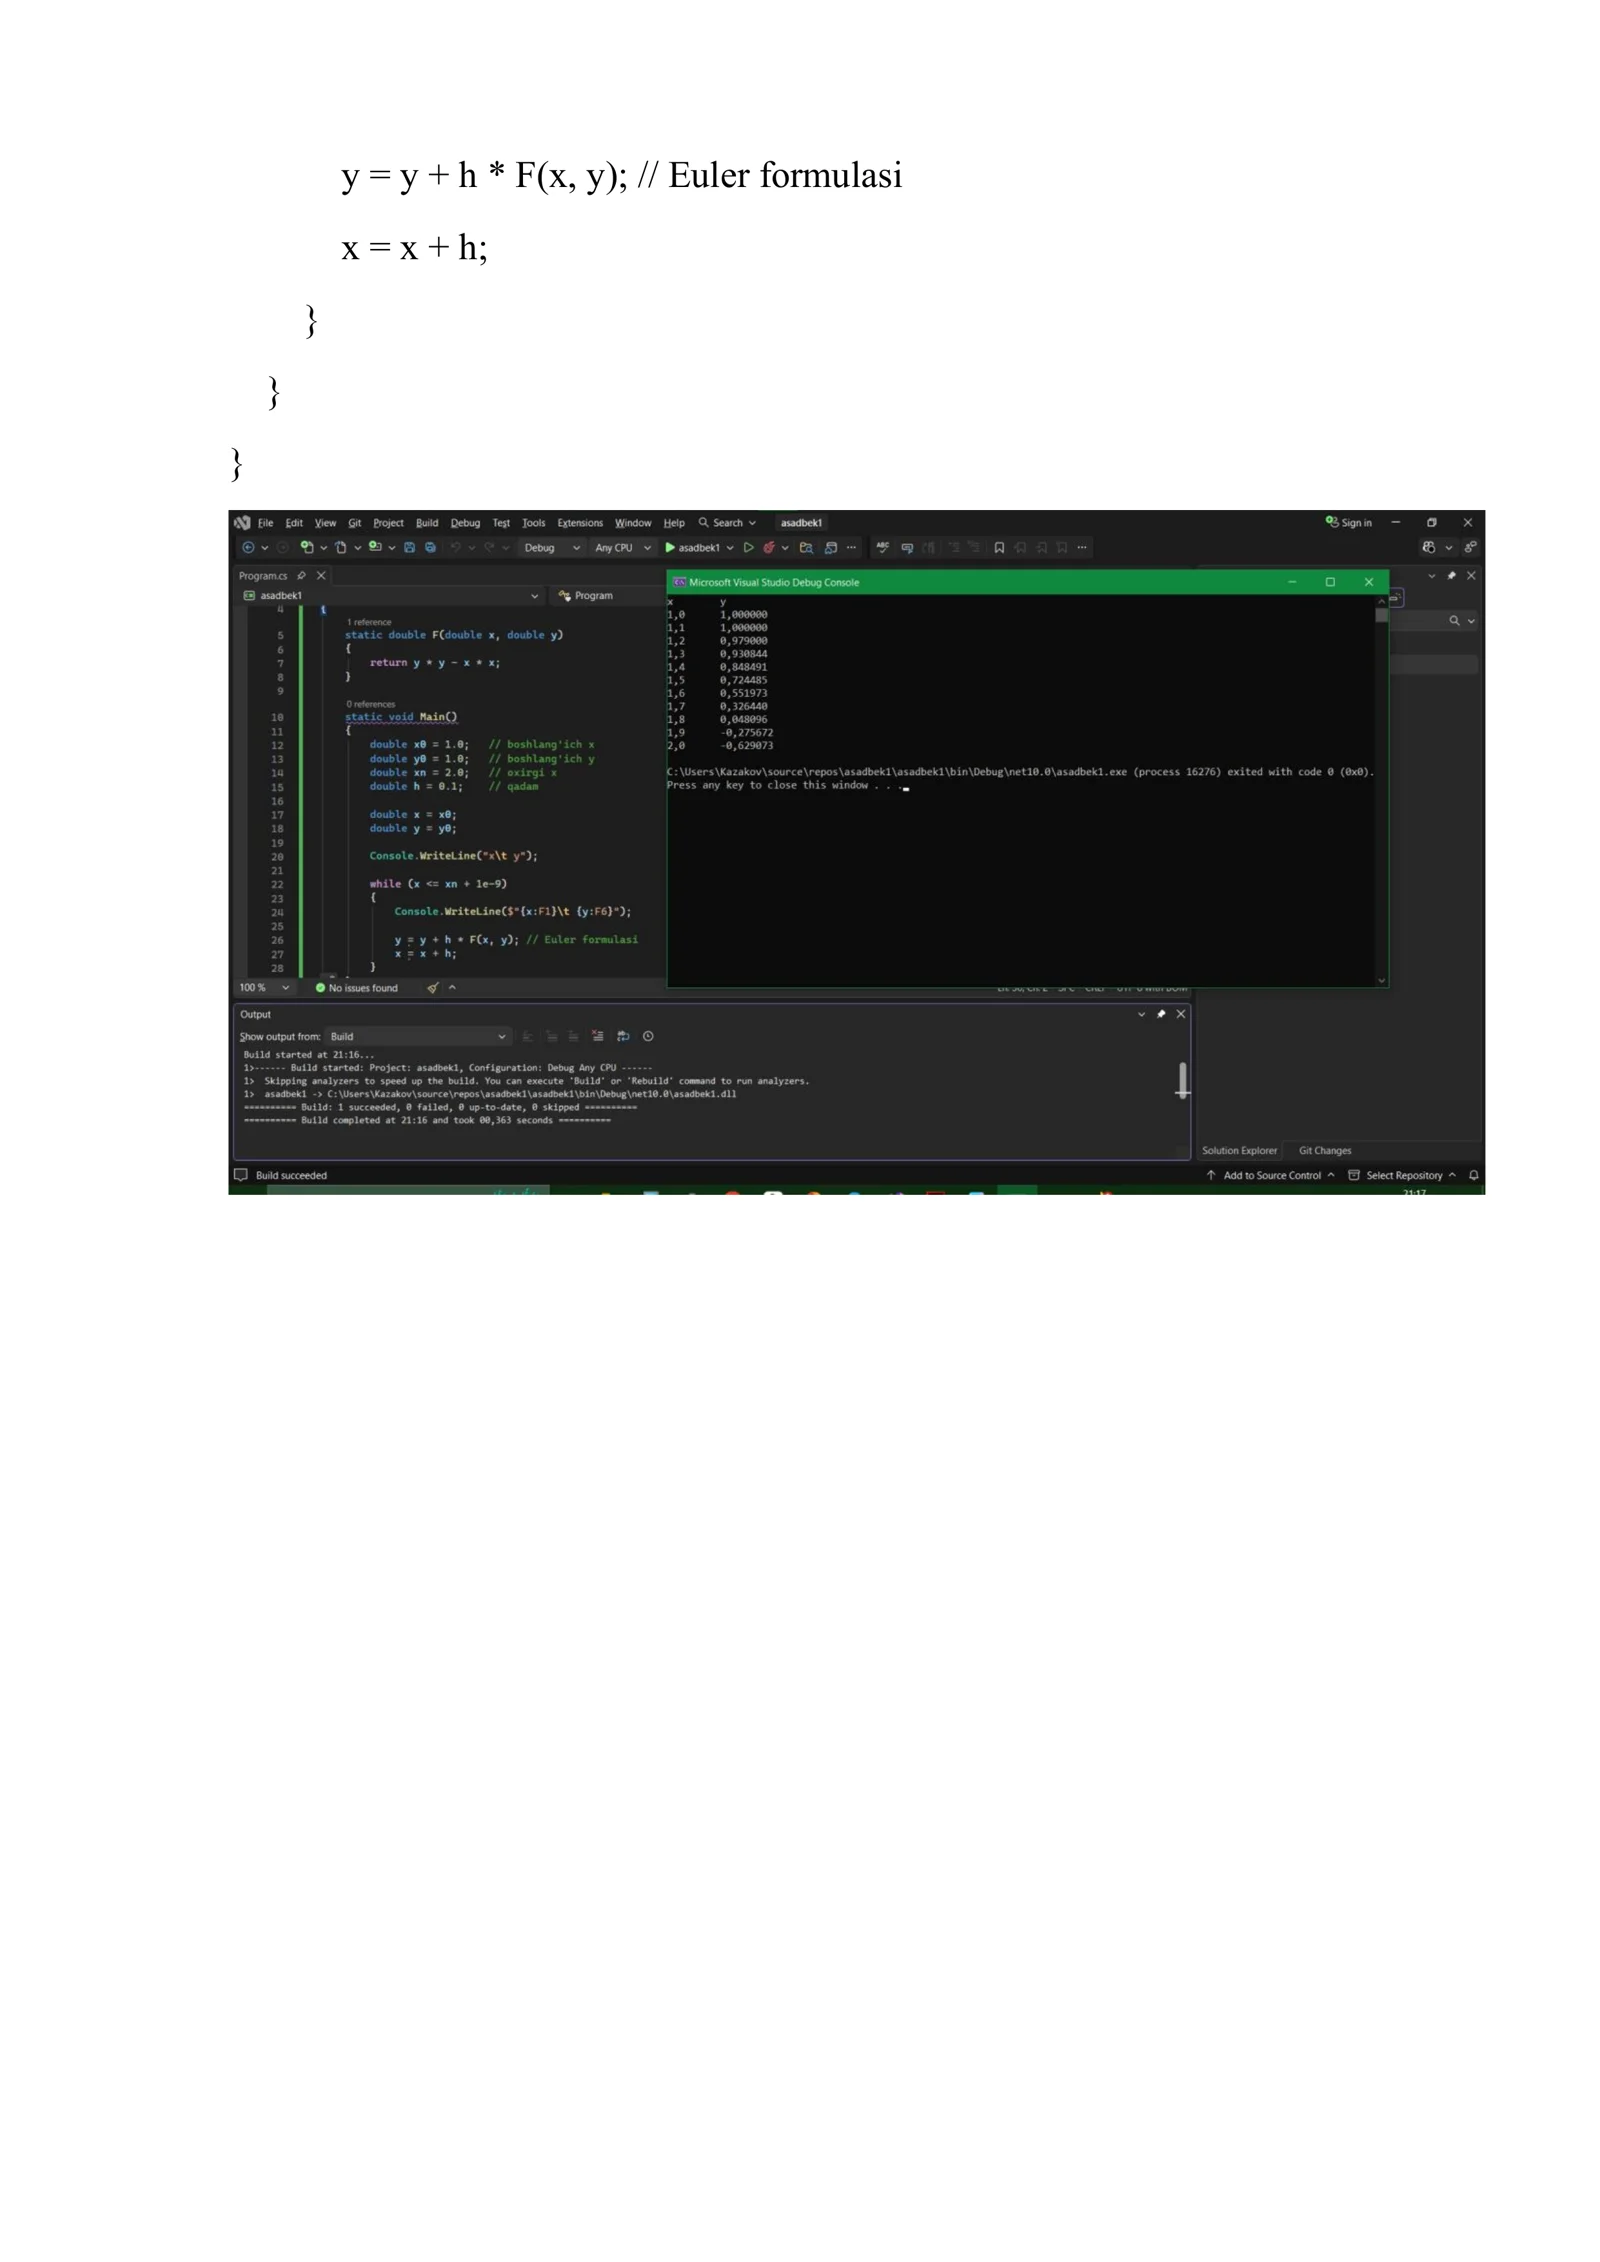Click the Output panel clock icon
This screenshot has height=2262, width=1600.
648,1037
